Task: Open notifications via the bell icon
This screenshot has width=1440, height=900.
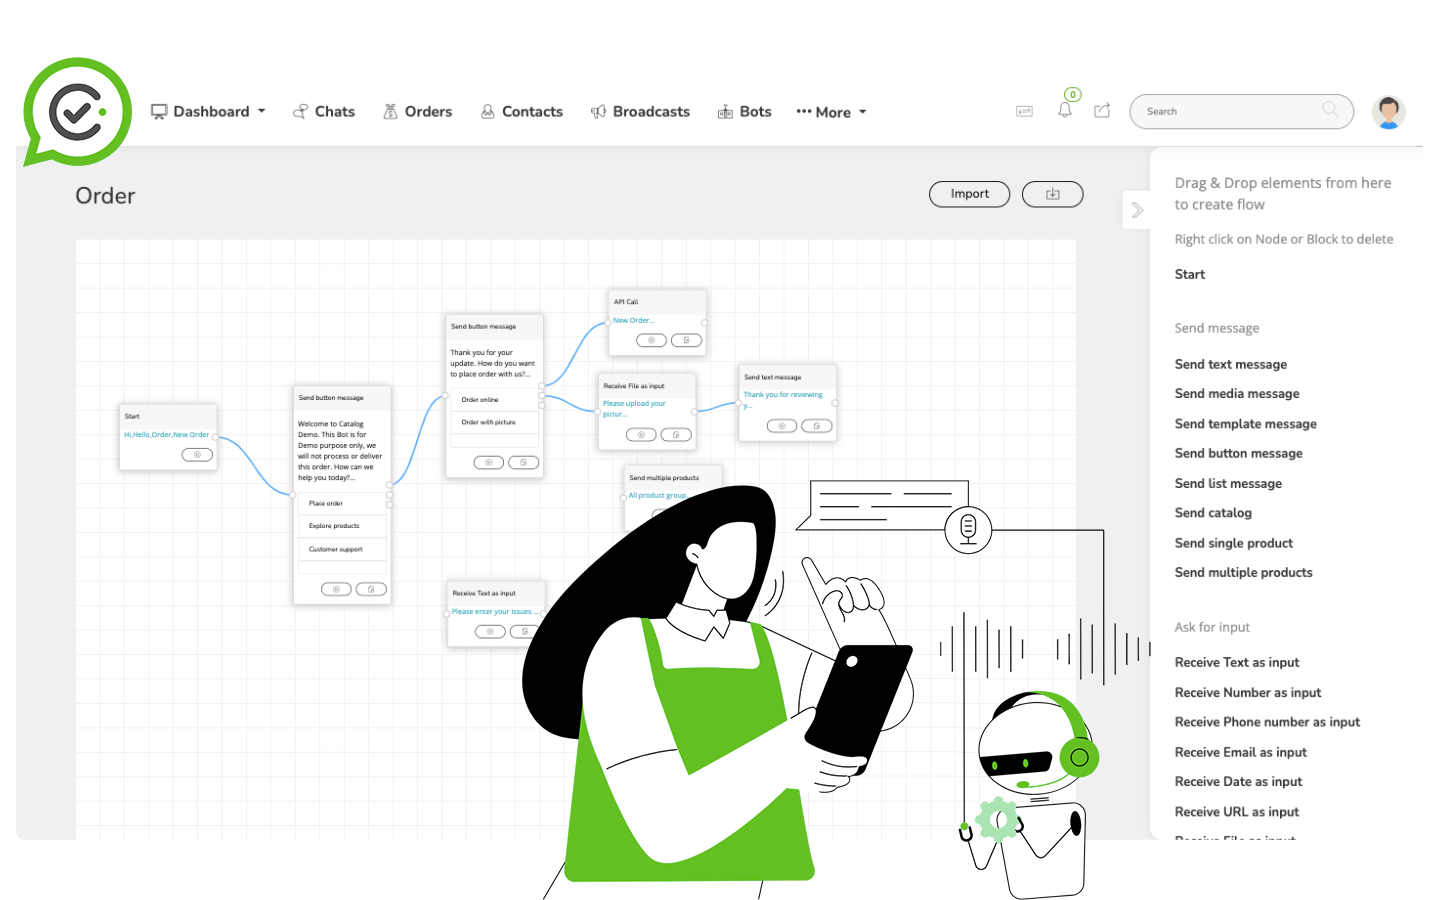Action: 1064,111
